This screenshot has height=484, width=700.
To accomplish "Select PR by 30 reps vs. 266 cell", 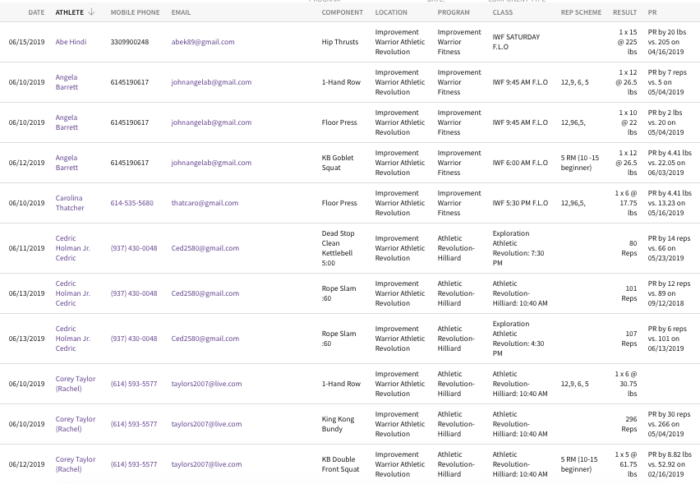I will click(x=669, y=424).
